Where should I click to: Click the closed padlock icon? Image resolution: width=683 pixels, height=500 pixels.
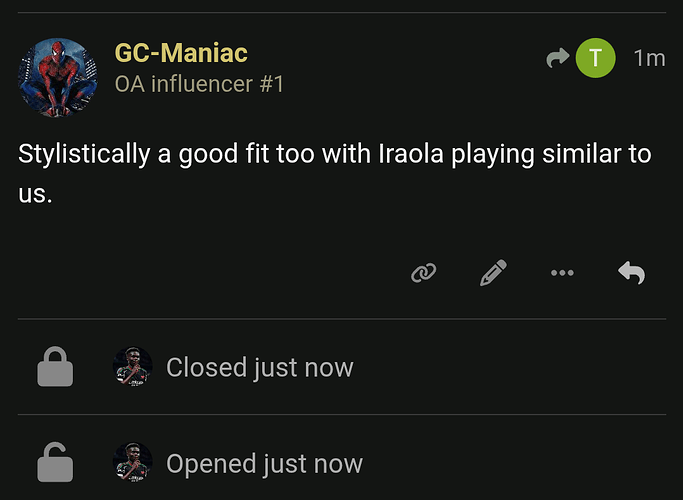click(55, 367)
